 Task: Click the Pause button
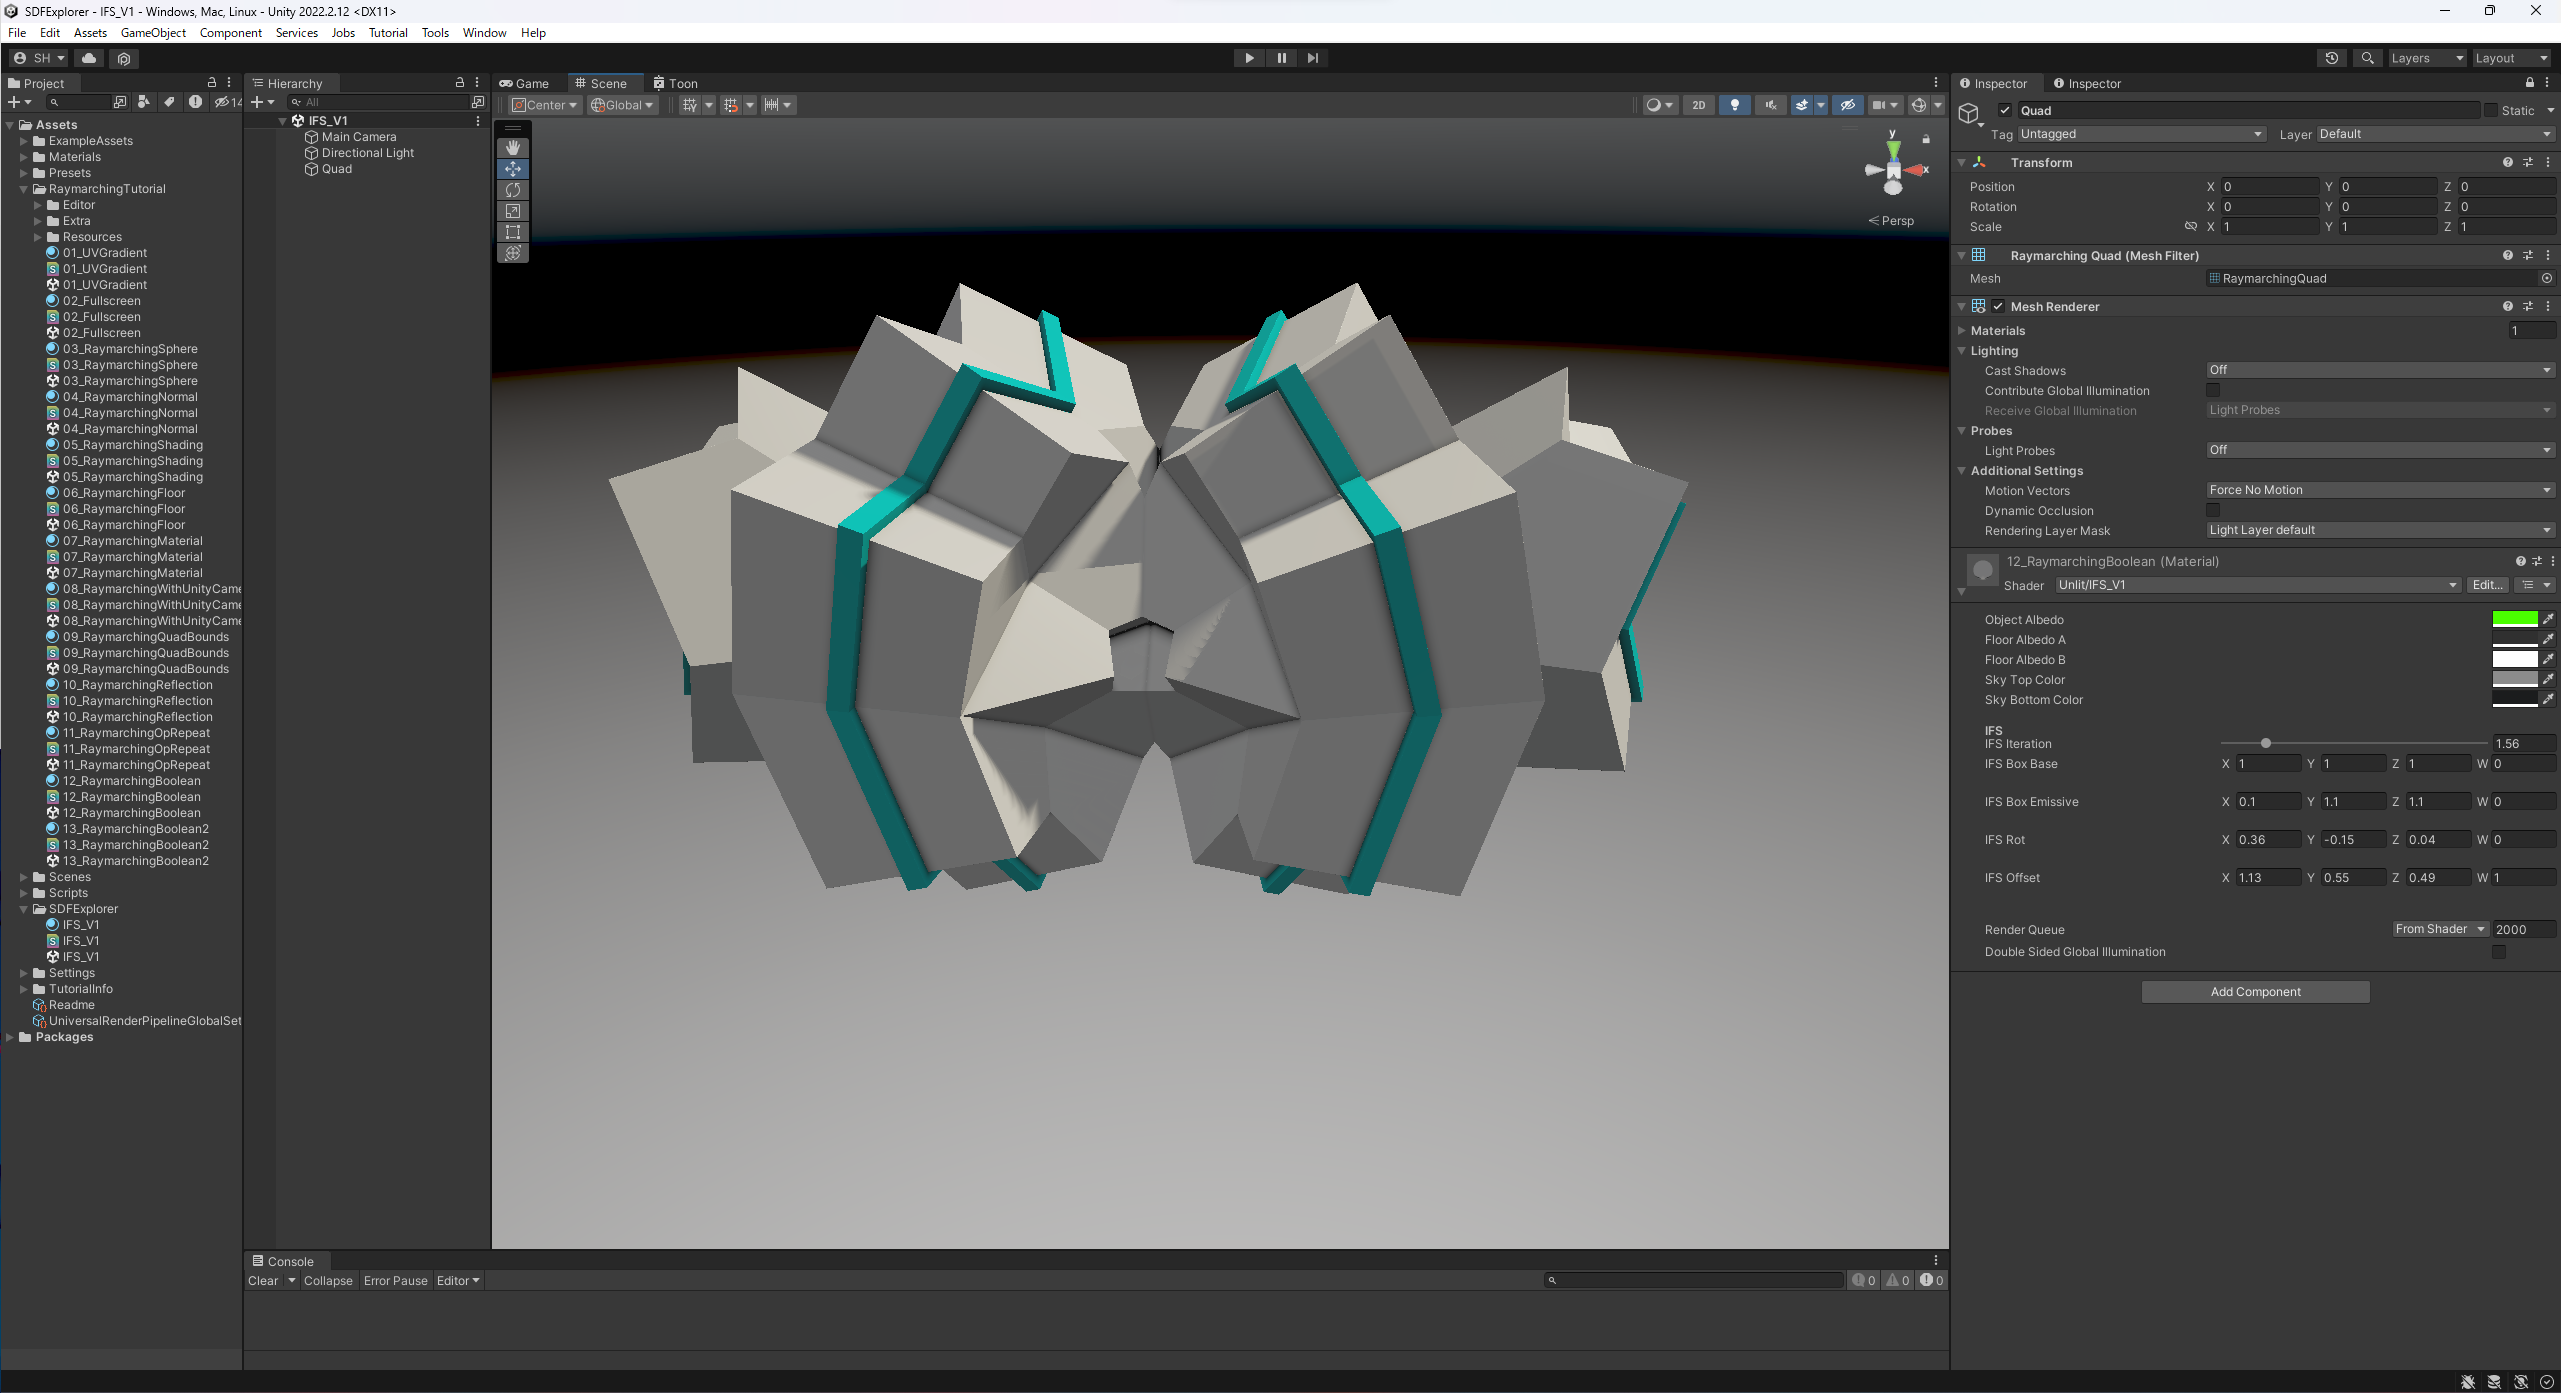pyautogui.click(x=1281, y=58)
